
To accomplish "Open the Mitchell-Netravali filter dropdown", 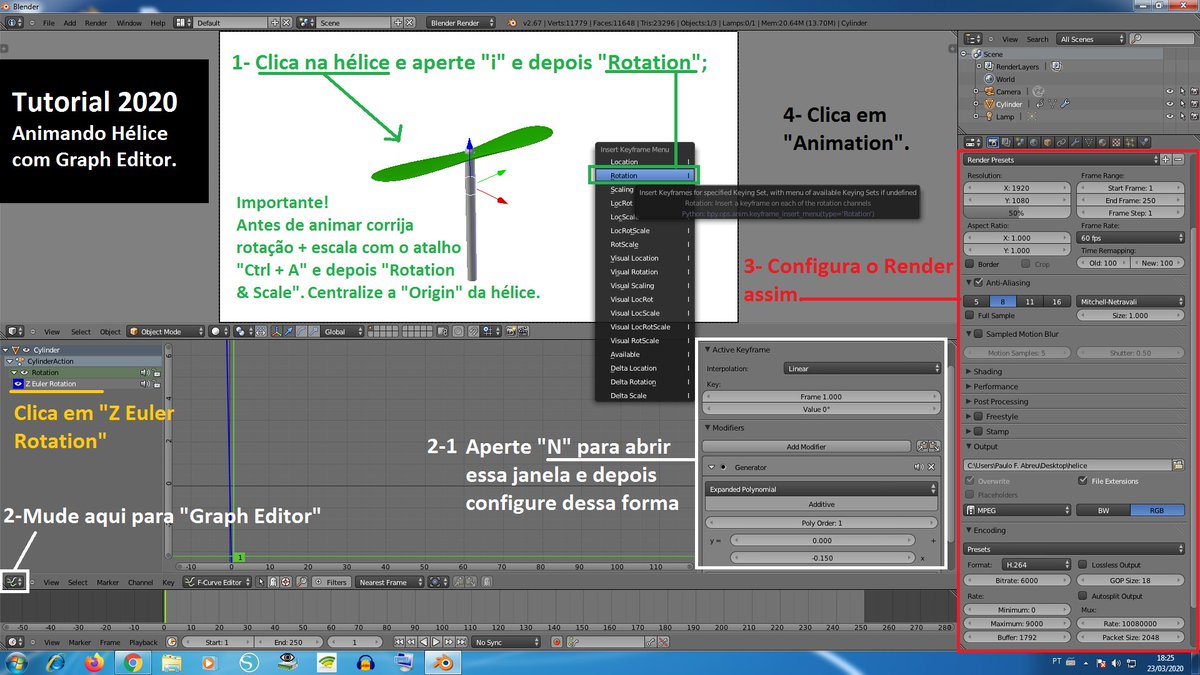I will (x=1130, y=301).
